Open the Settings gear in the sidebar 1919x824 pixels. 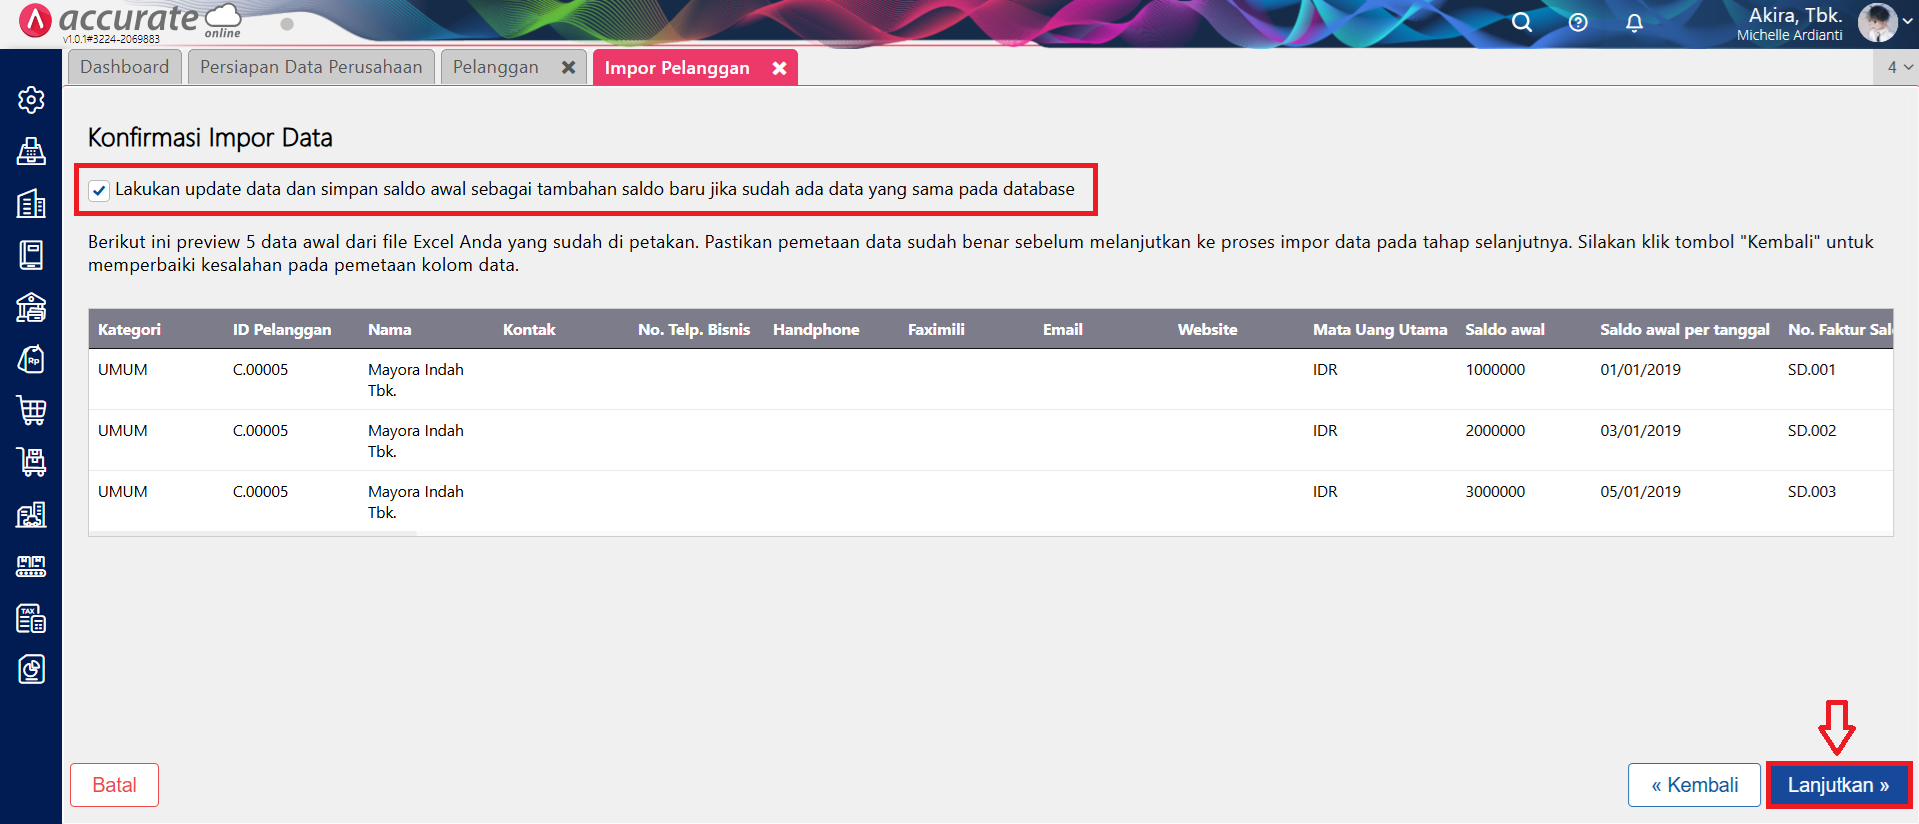click(x=31, y=100)
